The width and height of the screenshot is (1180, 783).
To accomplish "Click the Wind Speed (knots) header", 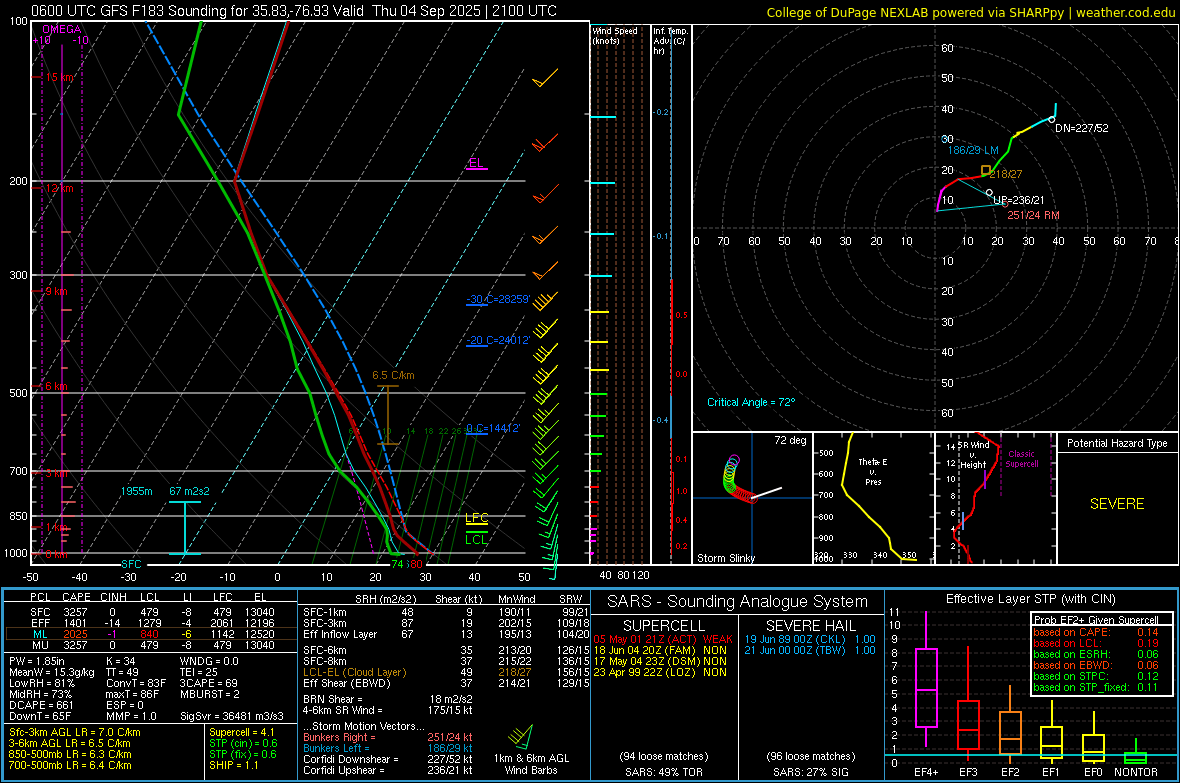I will 615,35.
